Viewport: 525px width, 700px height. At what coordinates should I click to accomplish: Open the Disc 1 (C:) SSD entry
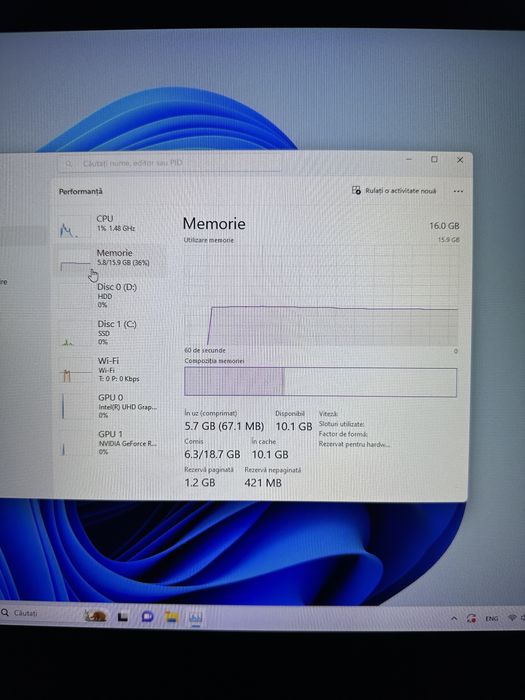pyautogui.click(x=111, y=333)
